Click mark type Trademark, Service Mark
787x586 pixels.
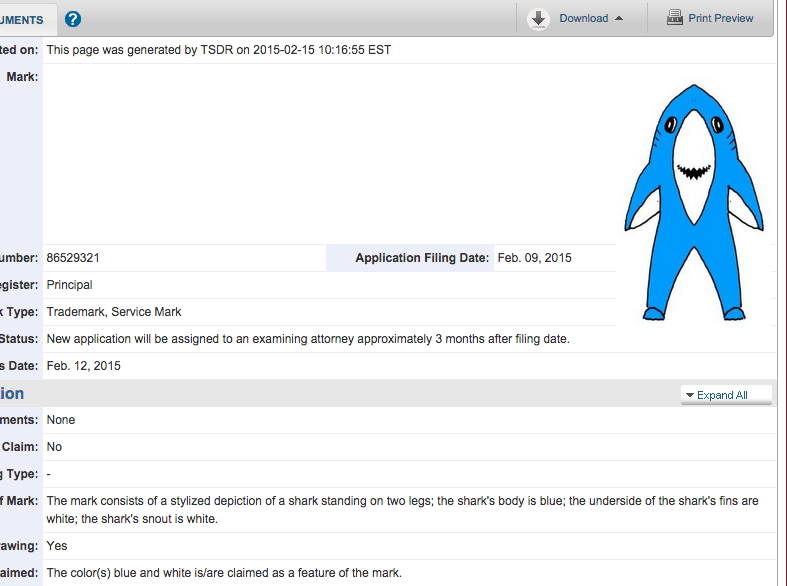(x=114, y=312)
